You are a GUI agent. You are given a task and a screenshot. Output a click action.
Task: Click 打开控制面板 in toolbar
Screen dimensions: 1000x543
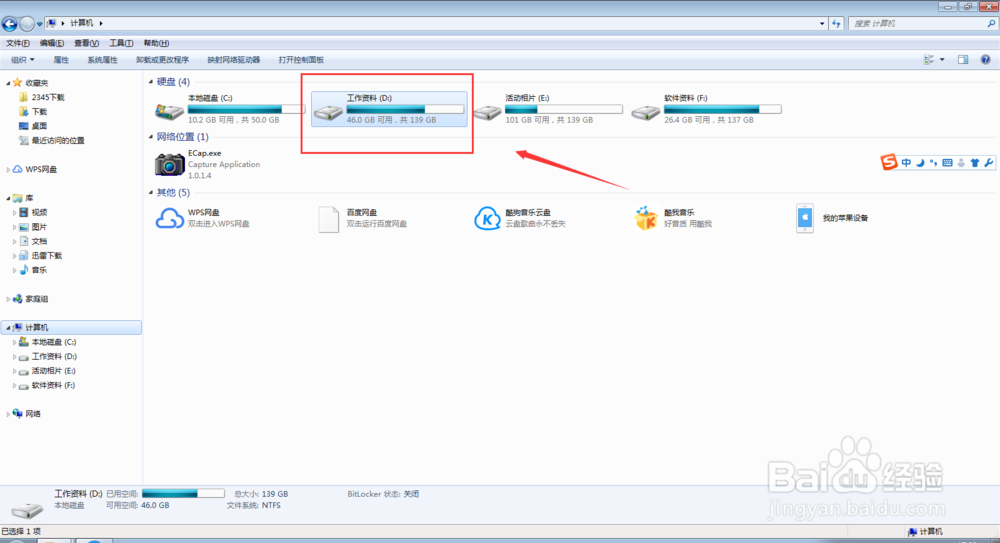click(x=301, y=60)
